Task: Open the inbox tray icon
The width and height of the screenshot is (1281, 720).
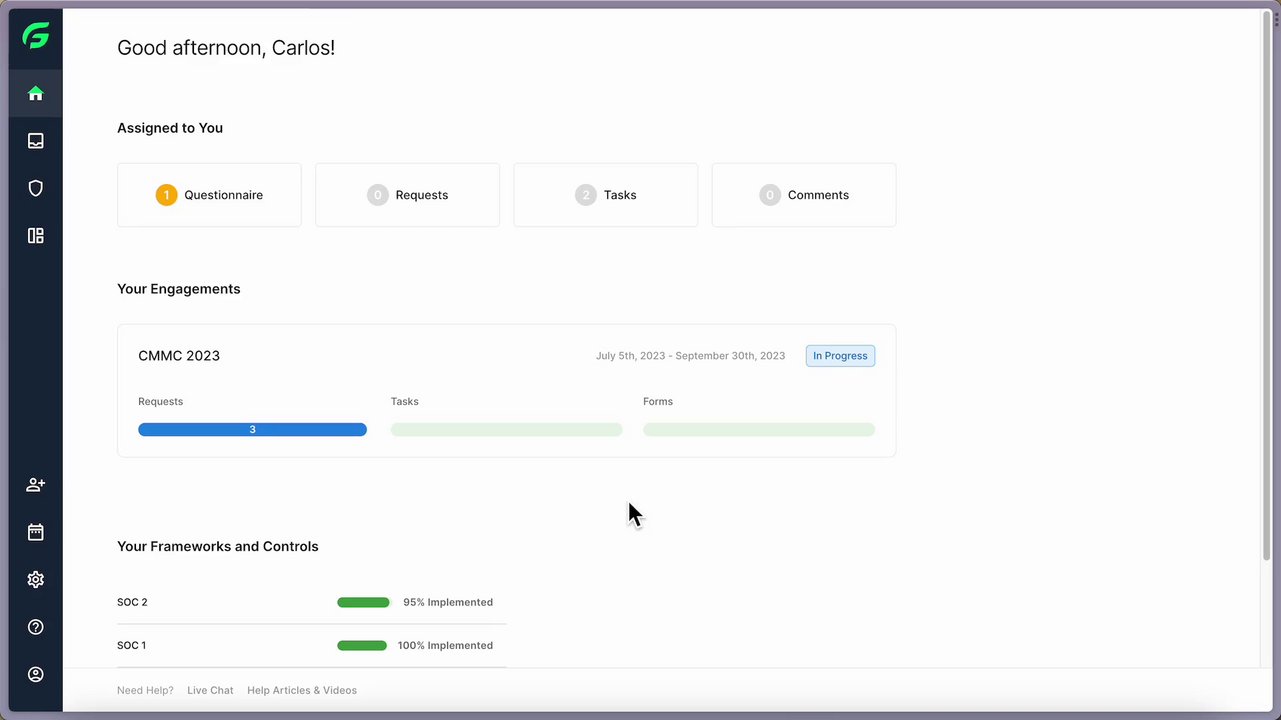Action: [x=36, y=141]
